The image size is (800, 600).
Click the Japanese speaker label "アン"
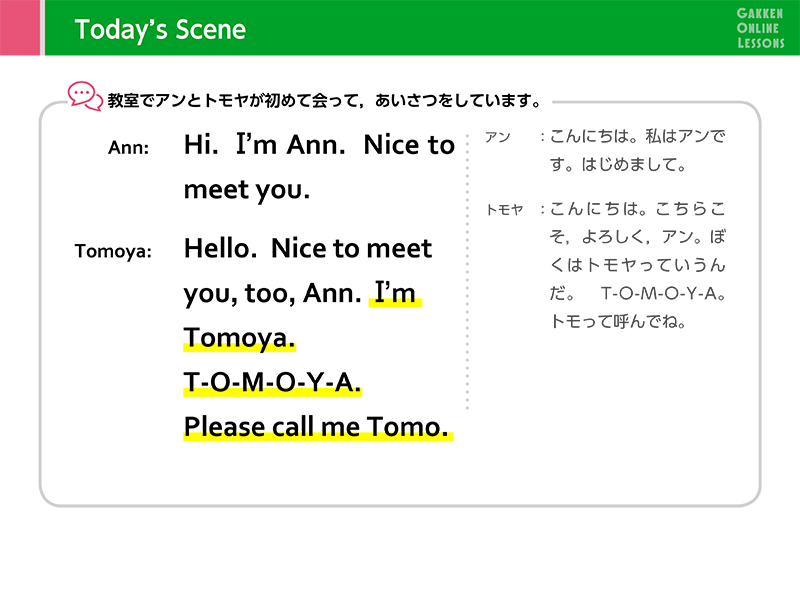click(498, 138)
